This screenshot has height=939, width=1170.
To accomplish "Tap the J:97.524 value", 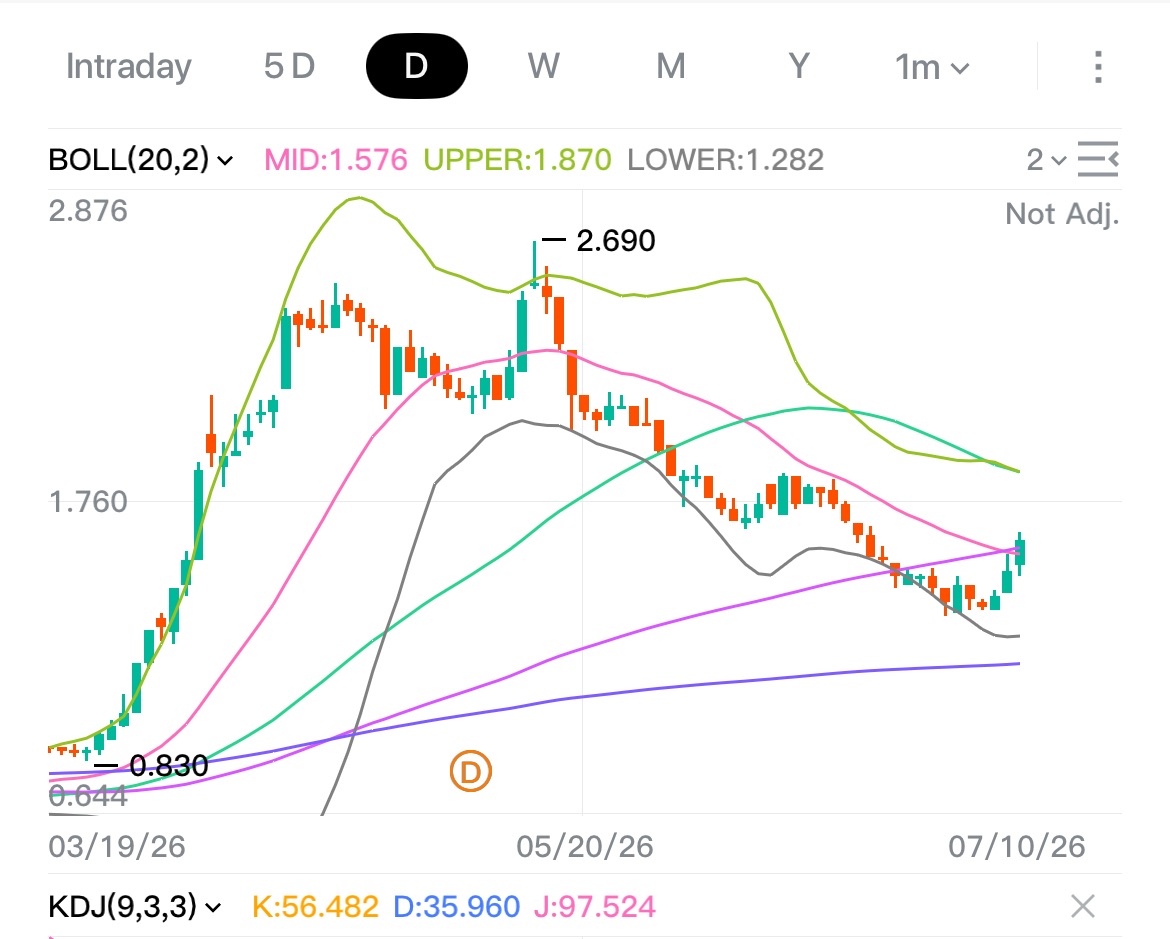I will (595, 907).
